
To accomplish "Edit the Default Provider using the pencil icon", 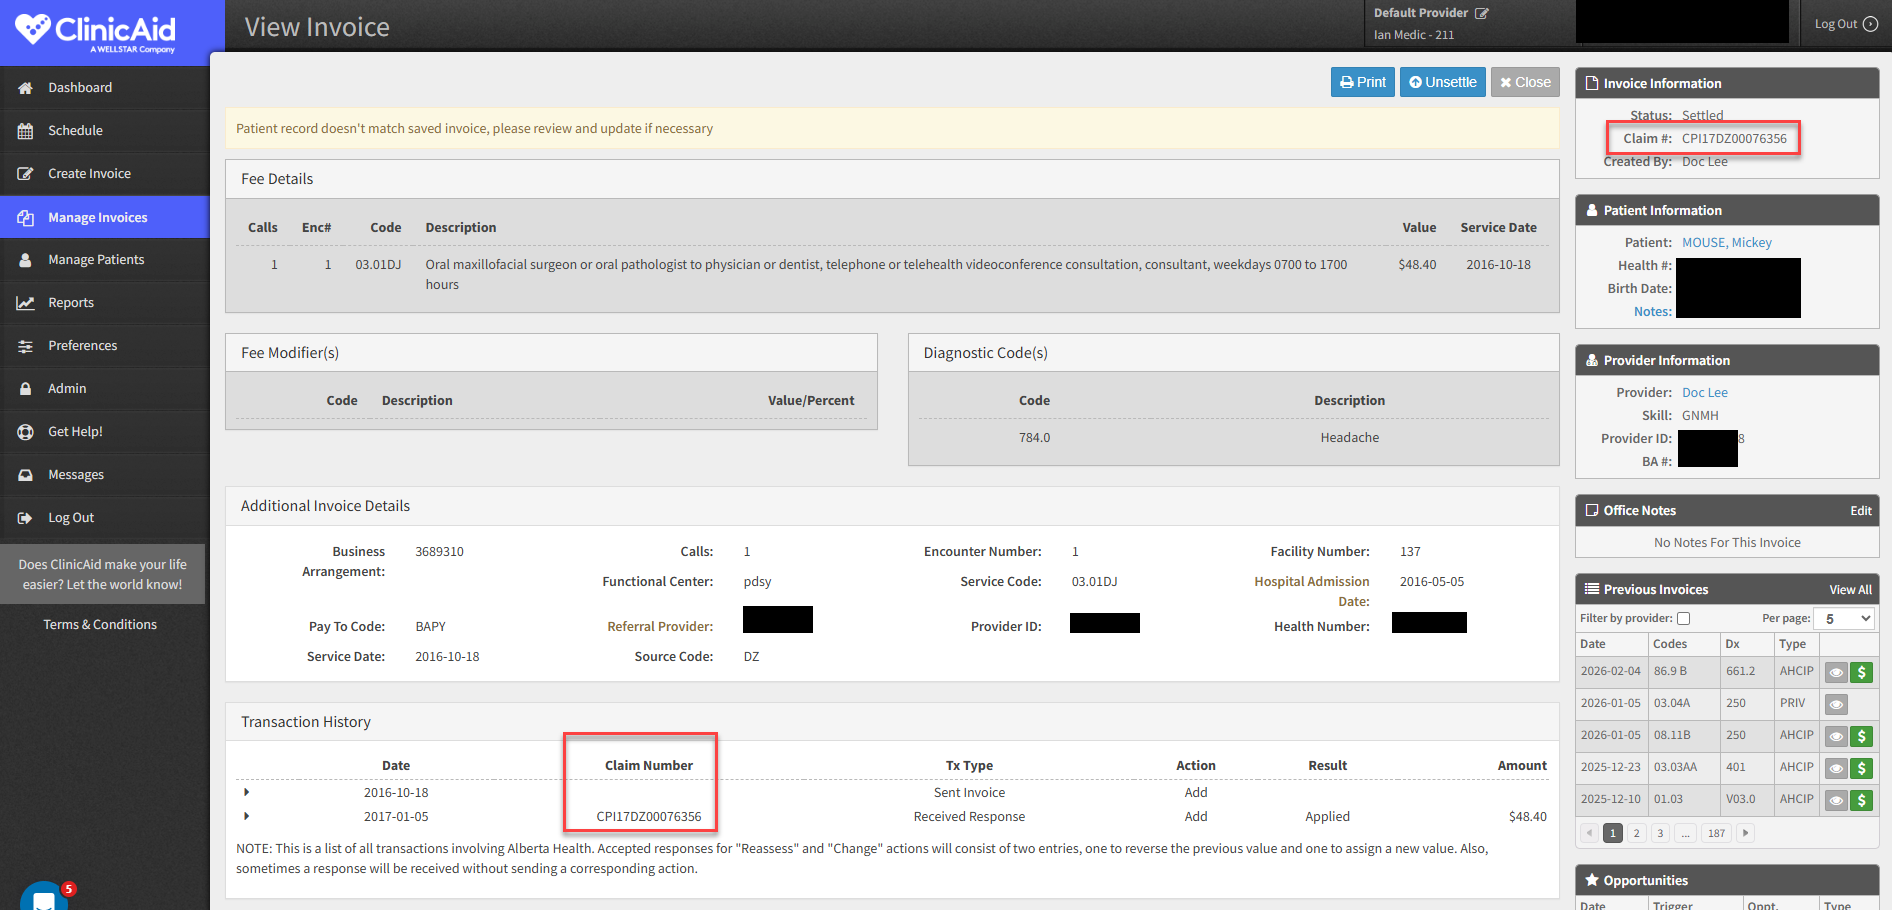I will [x=1482, y=13].
